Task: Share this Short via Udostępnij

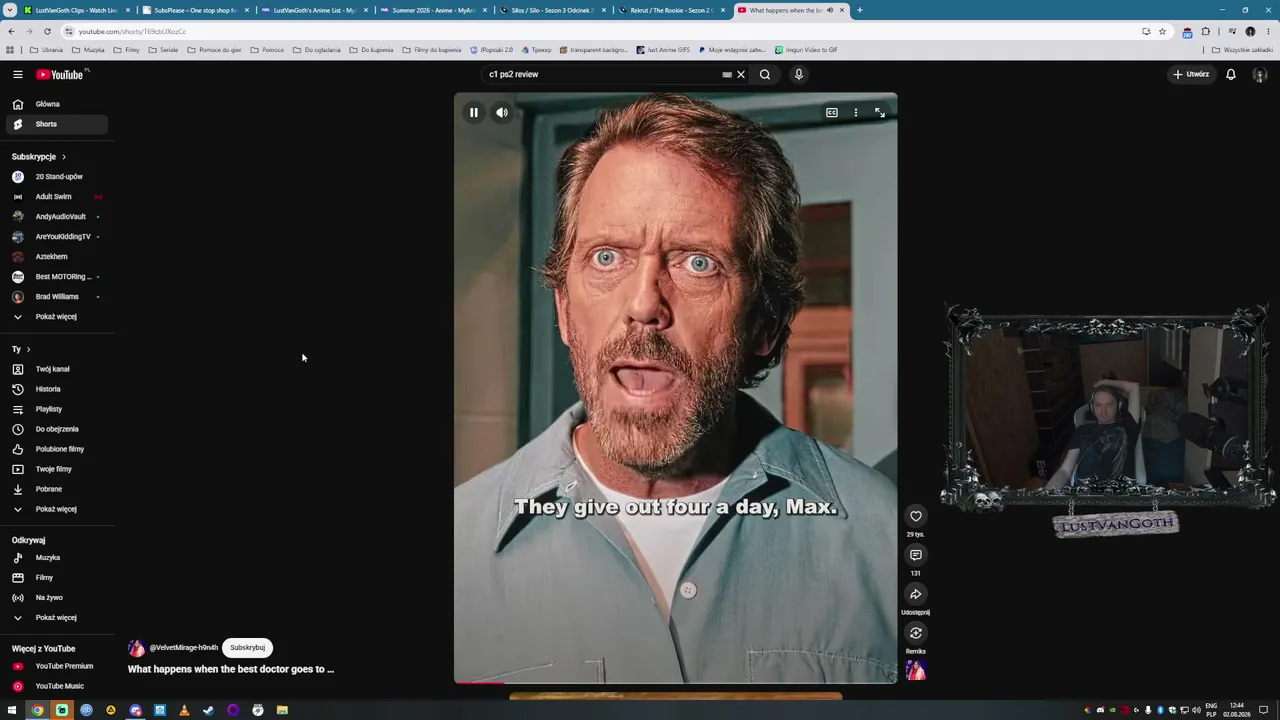Action: [915, 594]
